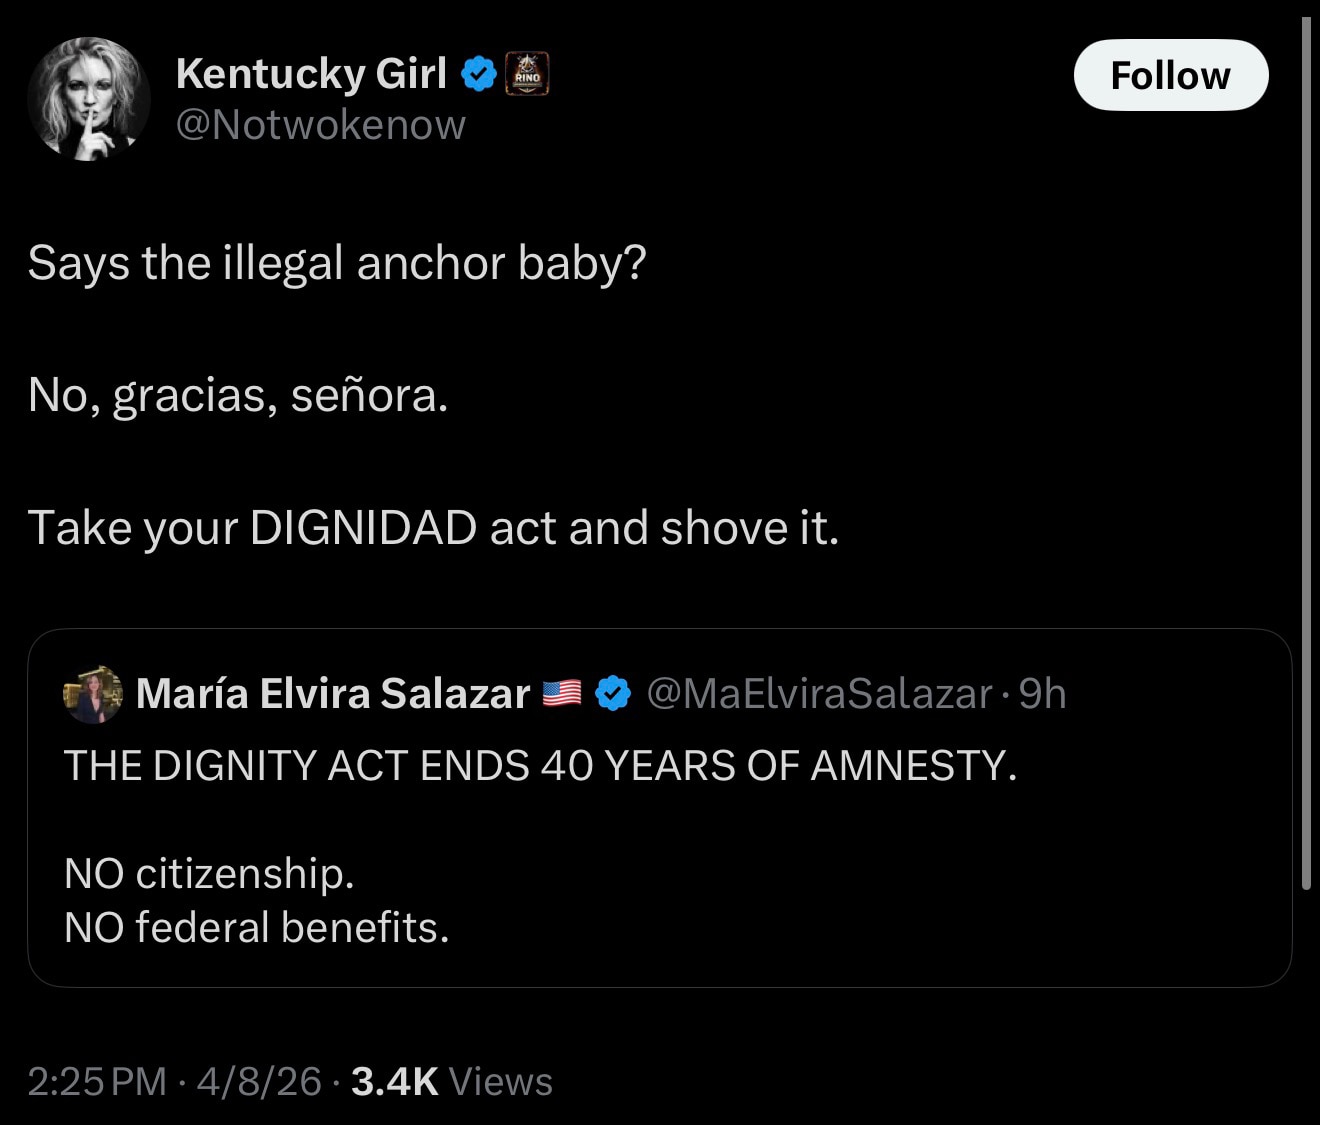The image size is (1320, 1125).
Task: Click Kentucky Girl's verified blue checkmark badge
Action: 480,70
